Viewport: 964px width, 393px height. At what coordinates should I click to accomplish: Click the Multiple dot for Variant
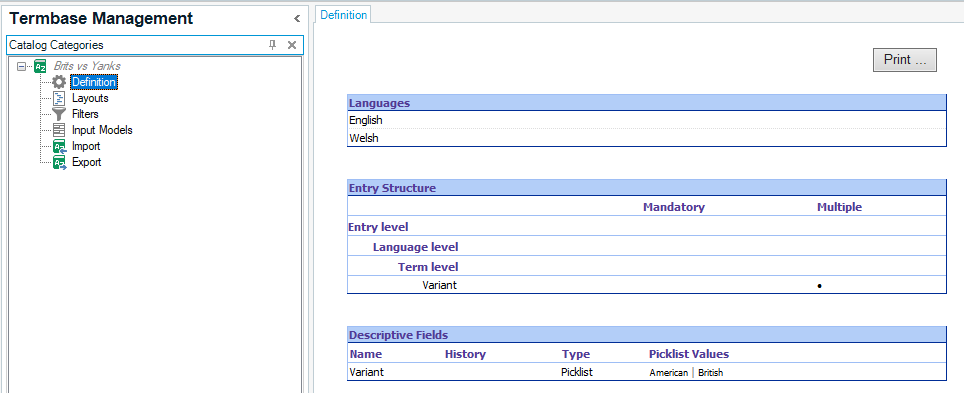tap(820, 286)
